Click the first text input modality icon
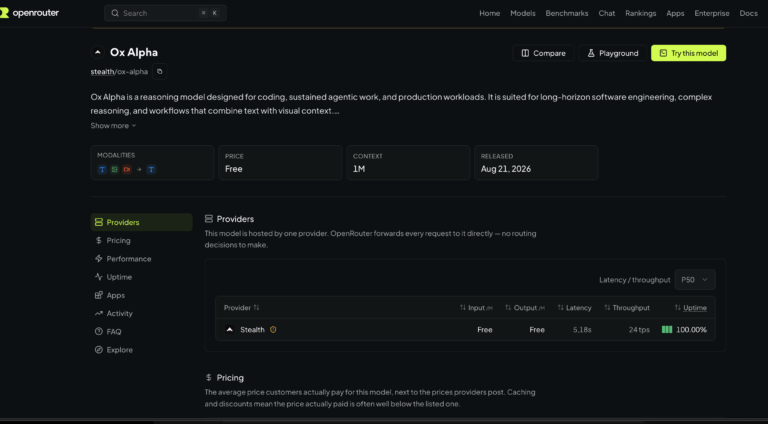The image size is (768, 424). [102, 169]
